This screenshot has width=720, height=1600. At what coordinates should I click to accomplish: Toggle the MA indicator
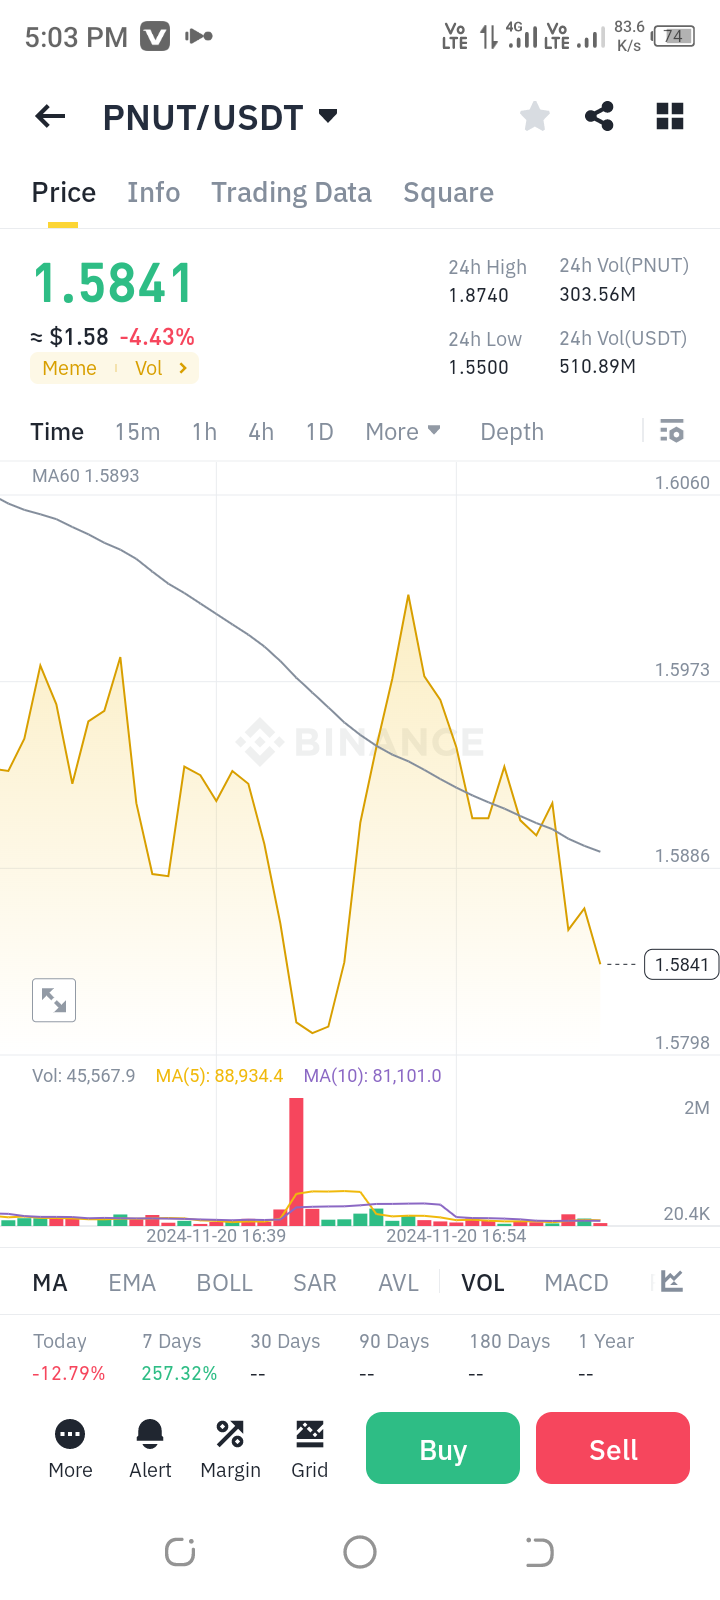pyautogui.click(x=50, y=1283)
